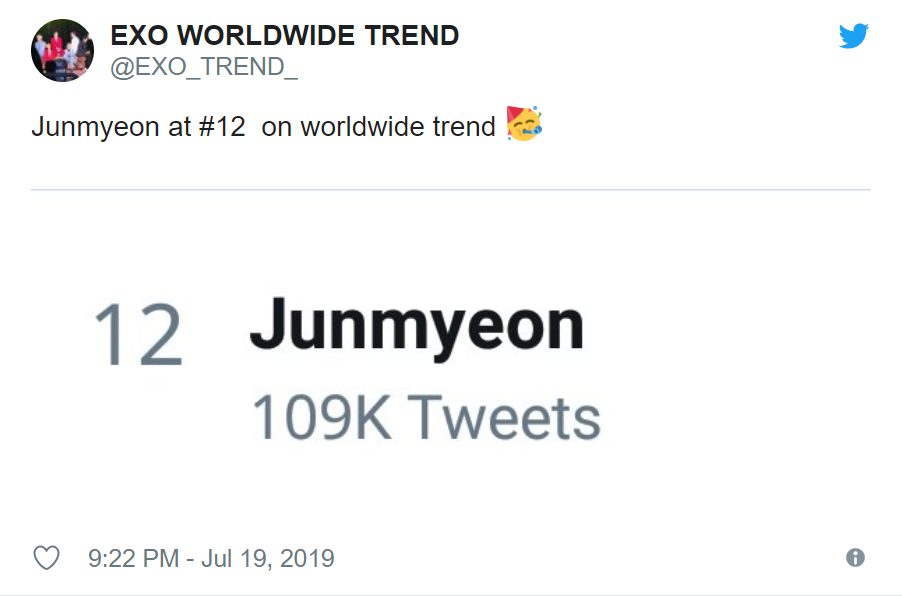Click the horizontal divider below the tweet text

pos(450,190)
